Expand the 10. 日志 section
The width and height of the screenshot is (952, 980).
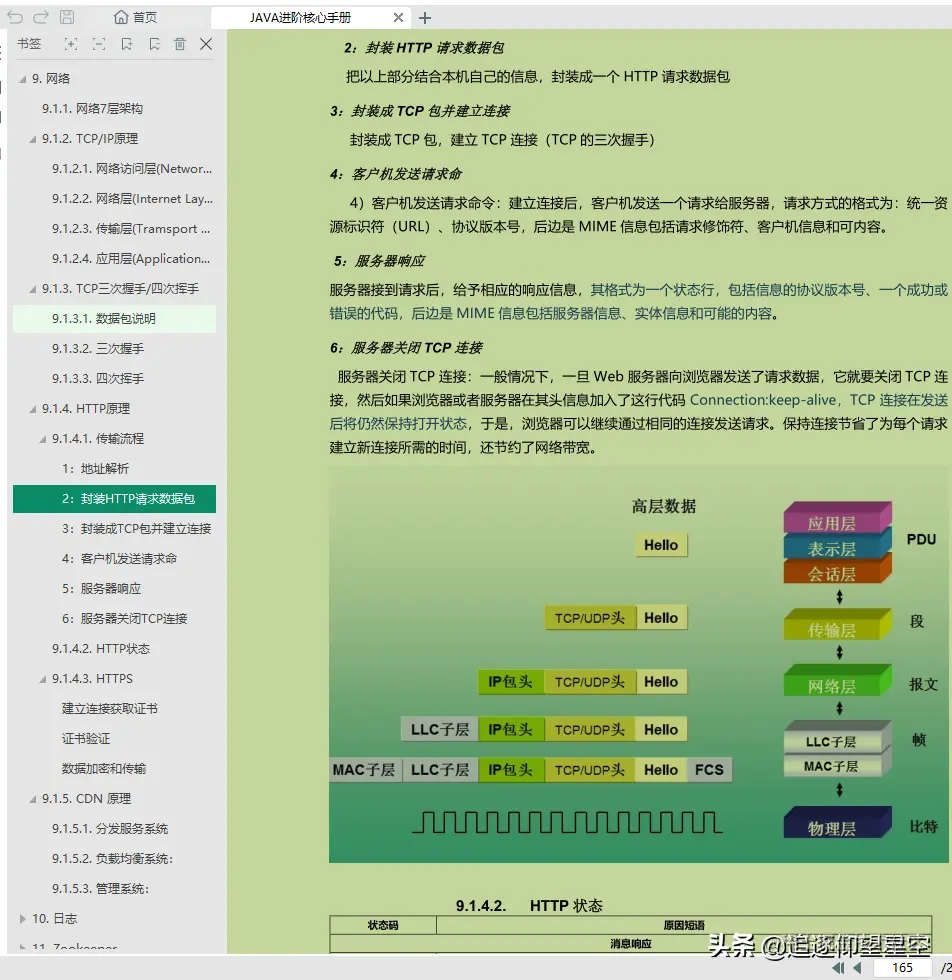point(23,919)
